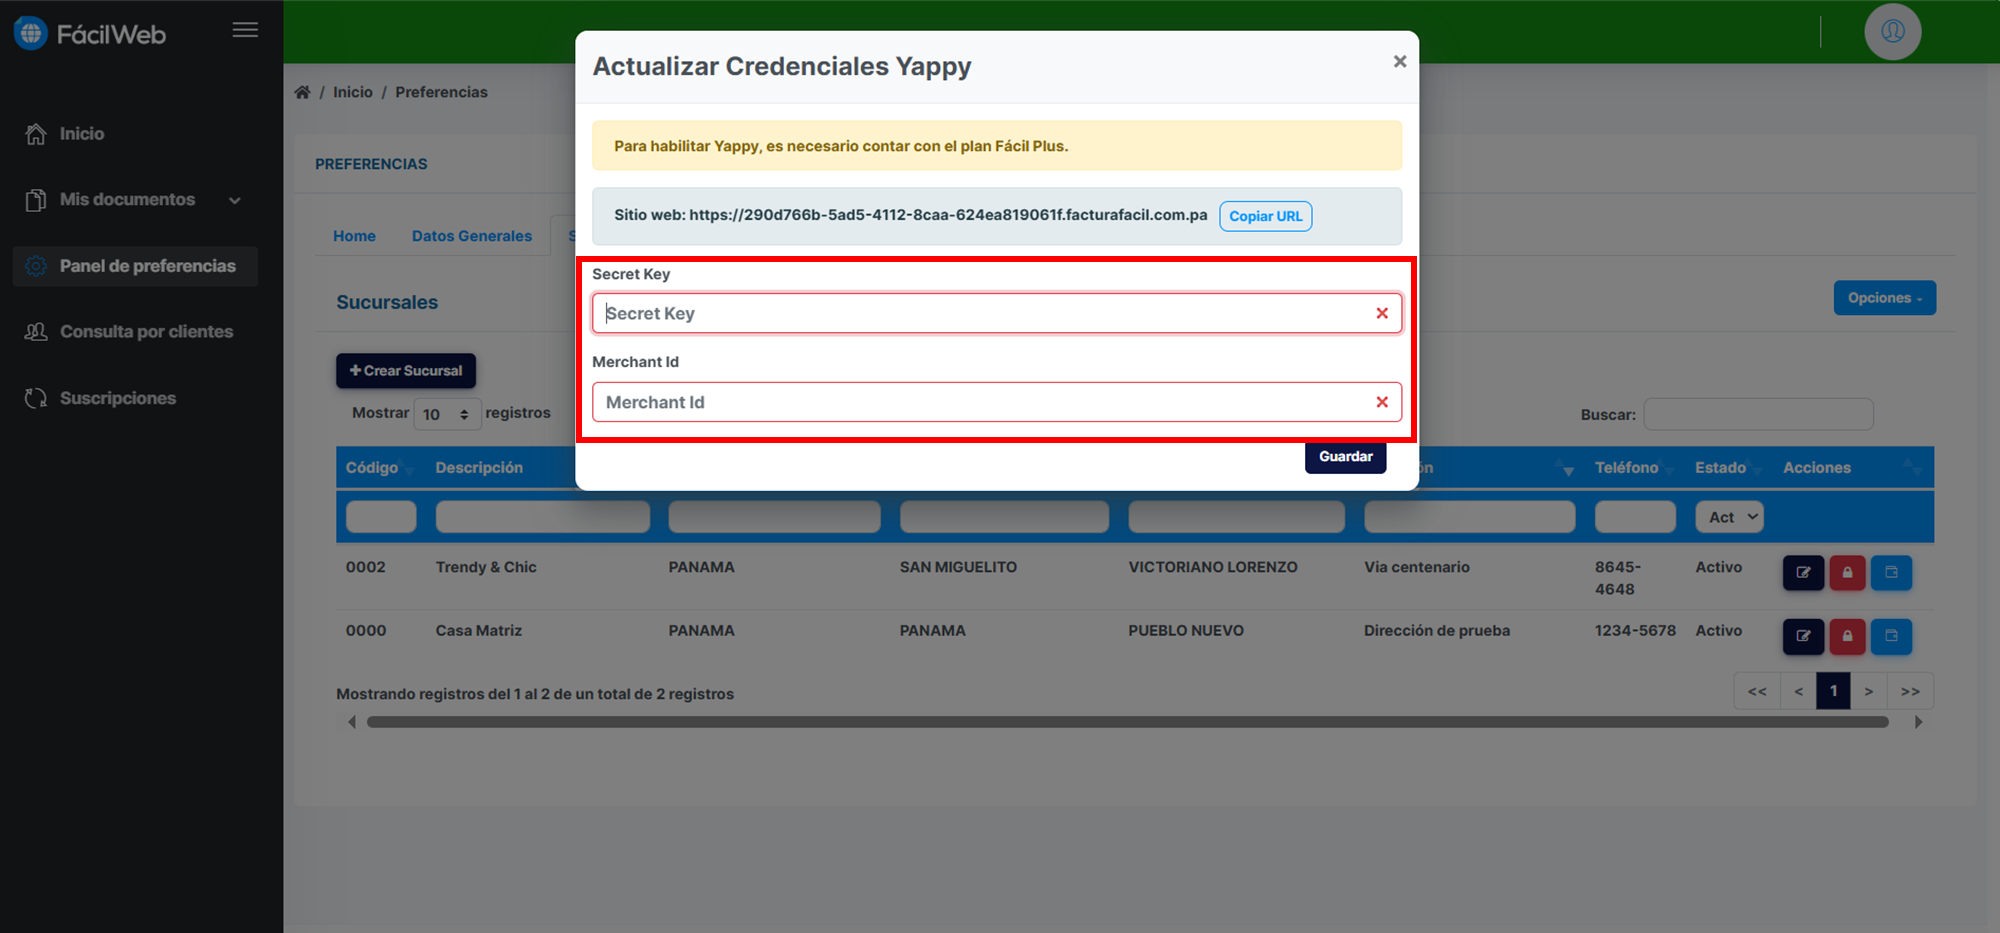Image resolution: width=2000 pixels, height=933 pixels.
Task: Click the Preferencias breadcrumb
Action: tap(441, 92)
